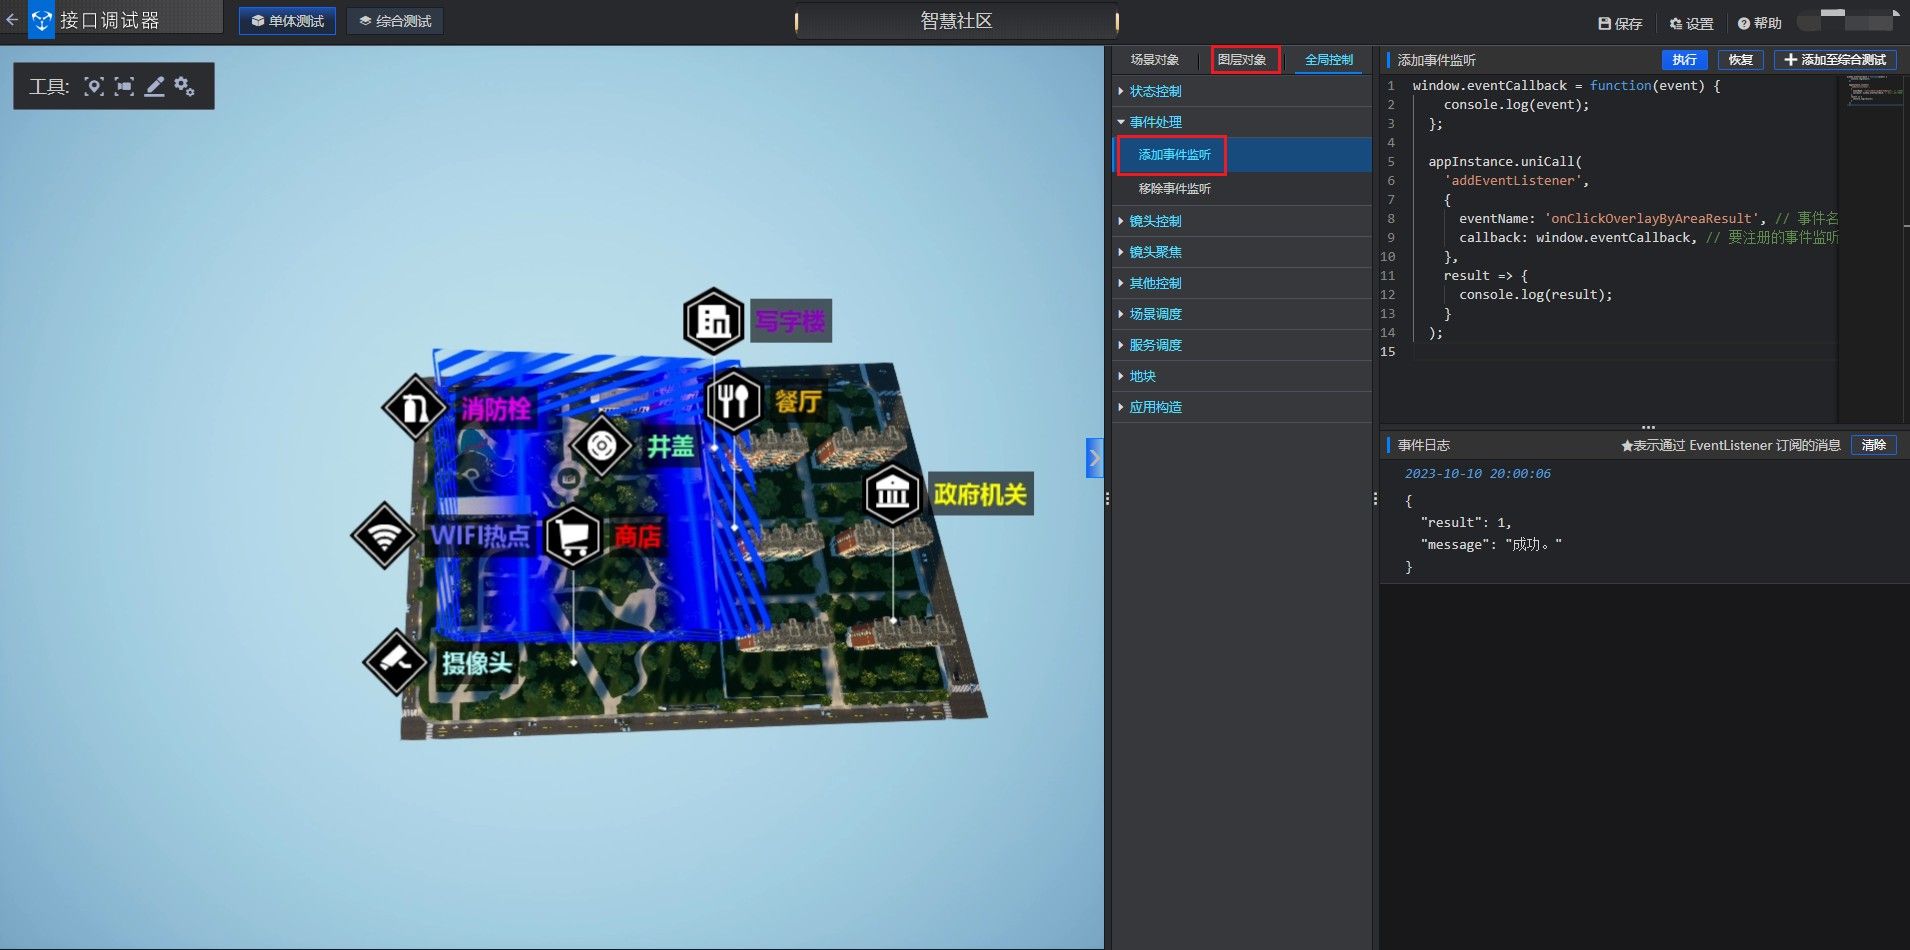The height and width of the screenshot is (950, 1910).
Task: Click the 摄像头 camera marker icon
Action: tap(396, 661)
